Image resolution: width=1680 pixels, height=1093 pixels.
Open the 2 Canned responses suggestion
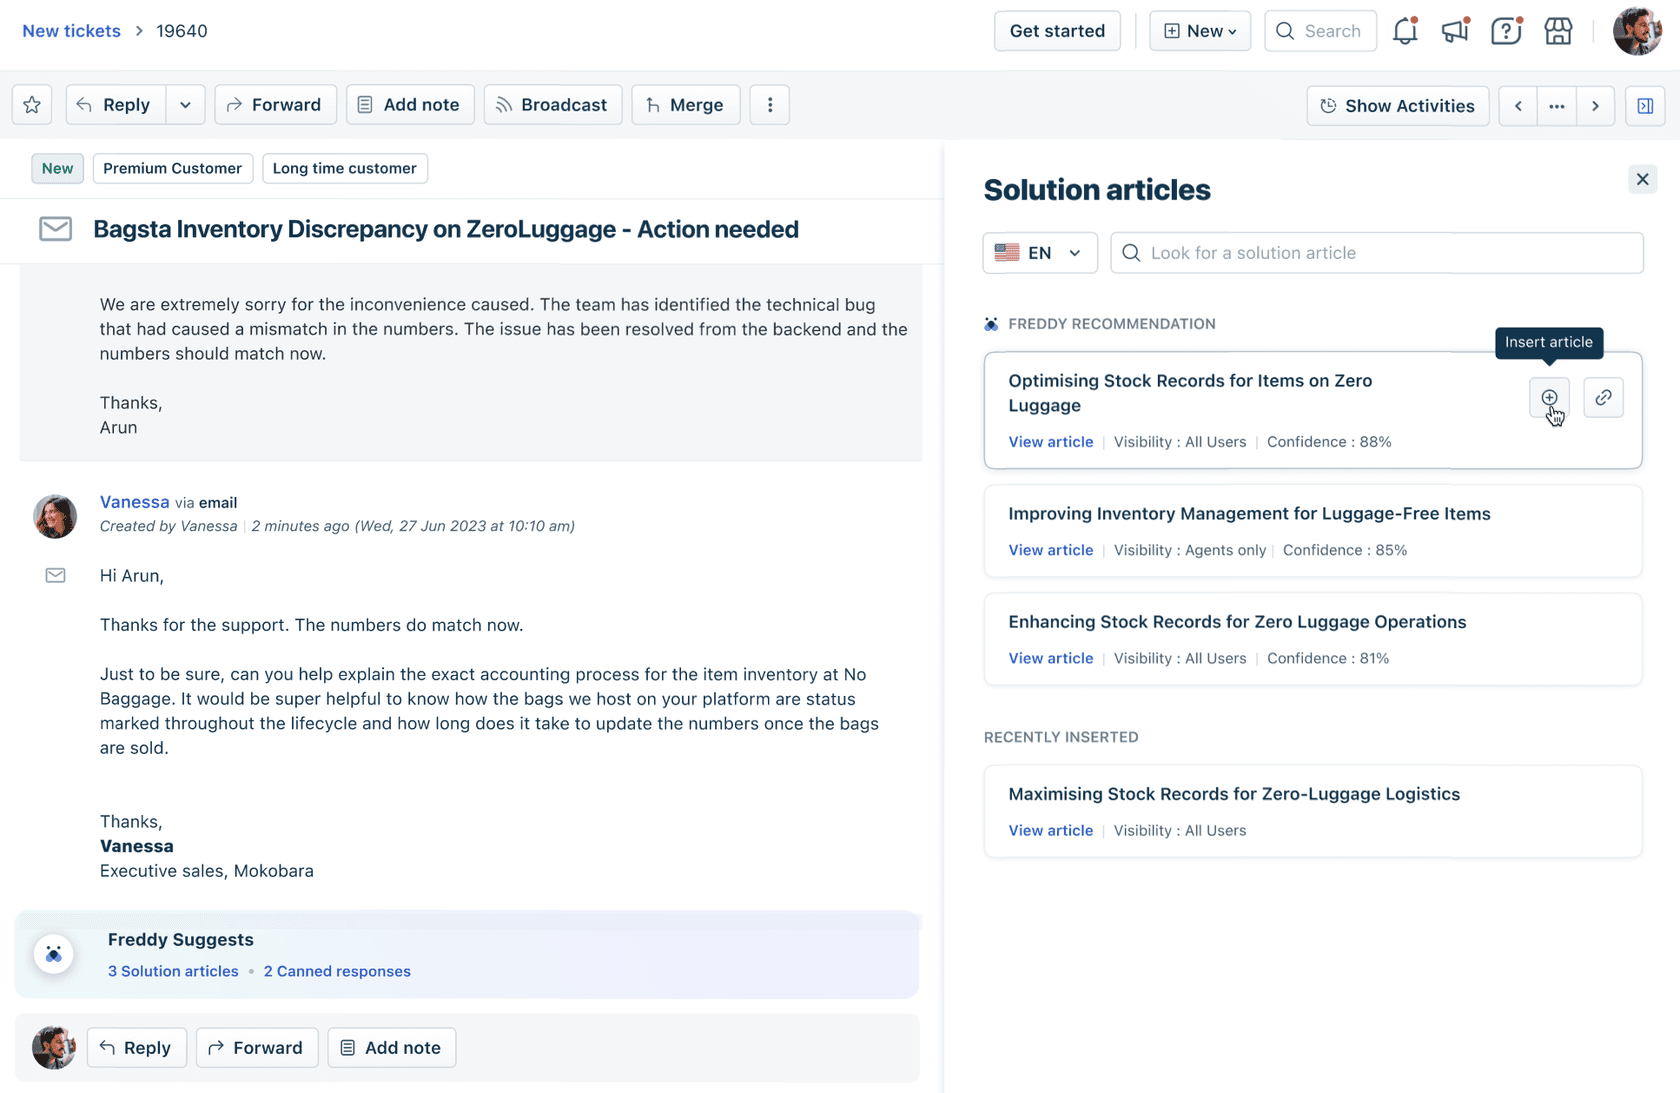point(337,971)
